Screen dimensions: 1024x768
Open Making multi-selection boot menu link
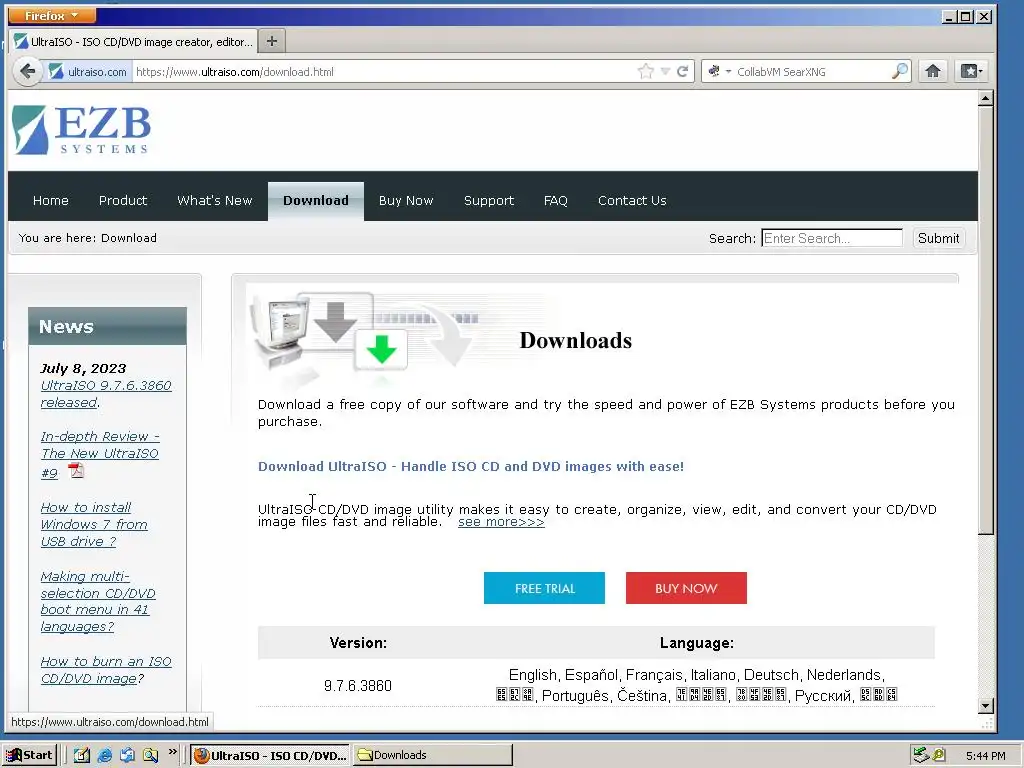(98, 601)
